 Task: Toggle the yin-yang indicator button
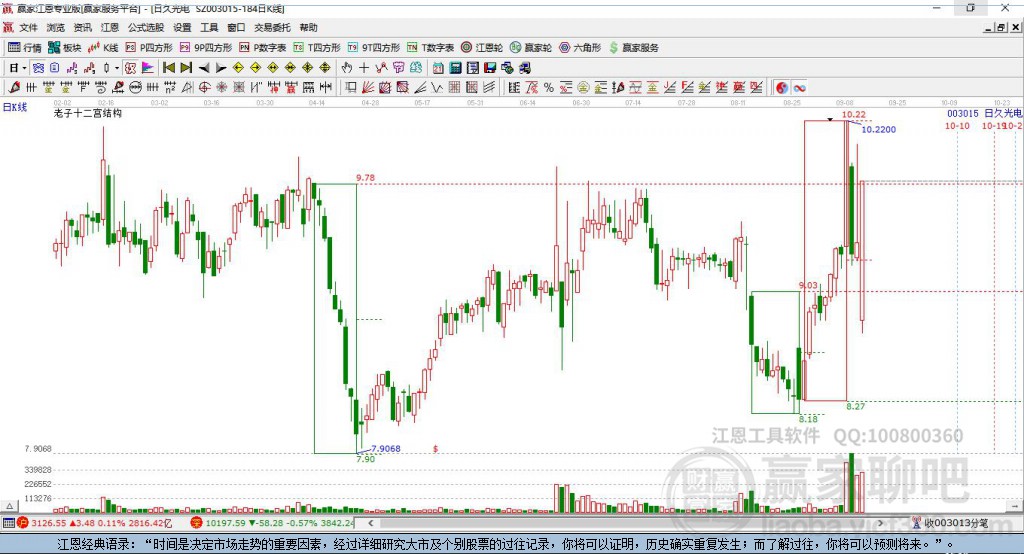click(782, 88)
